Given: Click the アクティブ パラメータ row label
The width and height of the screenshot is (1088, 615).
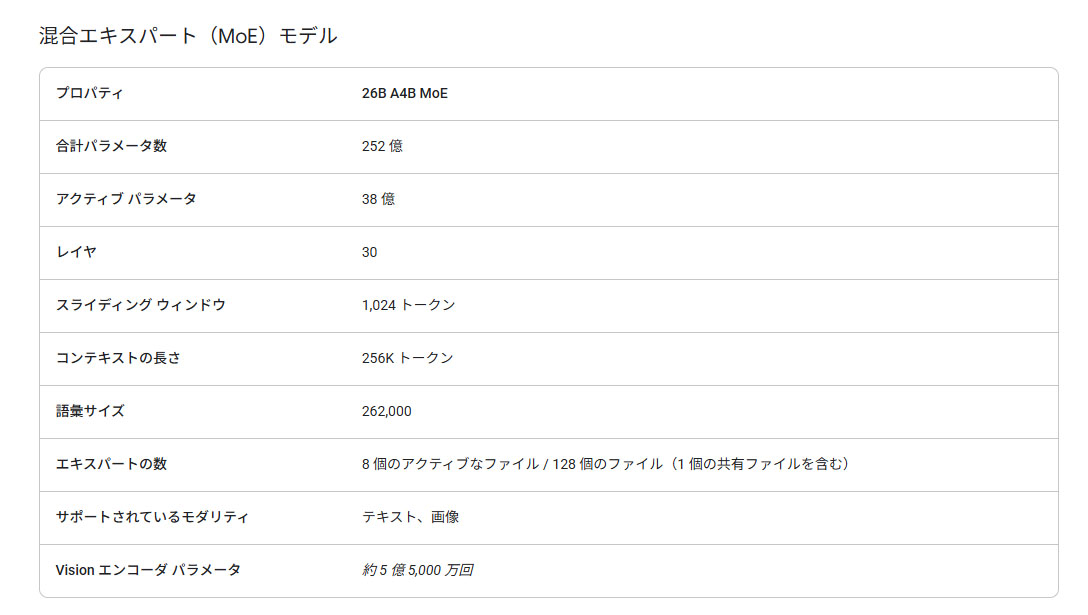Looking at the screenshot, I should point(126,199).
